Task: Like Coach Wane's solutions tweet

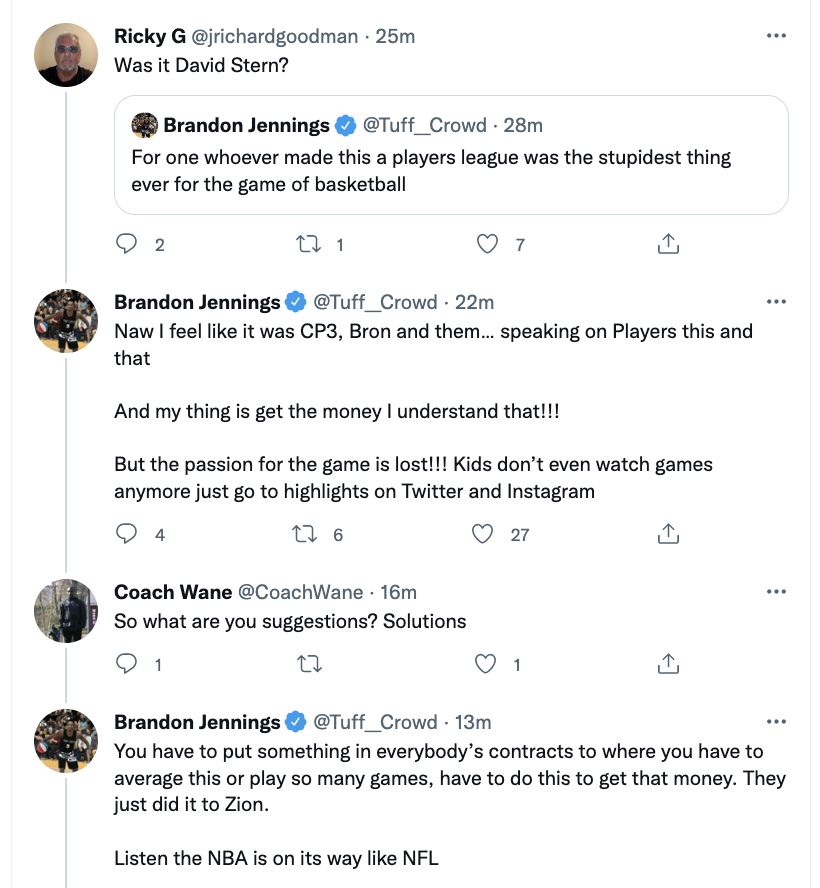Action: click(x=485, y=663)
